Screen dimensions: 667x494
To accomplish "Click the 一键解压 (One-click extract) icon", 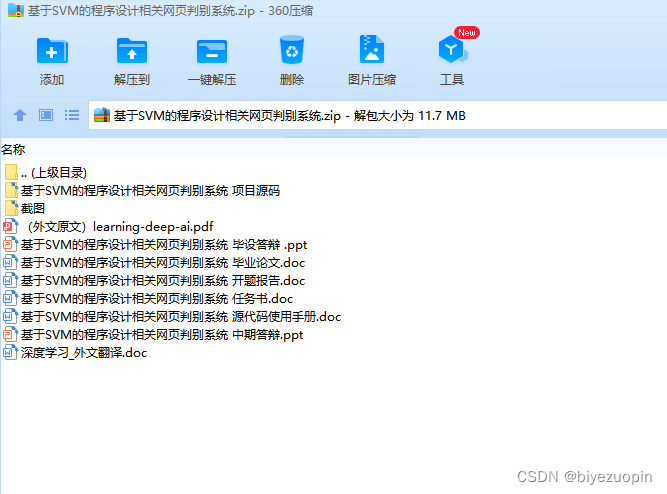I will [x=212, y=51].
